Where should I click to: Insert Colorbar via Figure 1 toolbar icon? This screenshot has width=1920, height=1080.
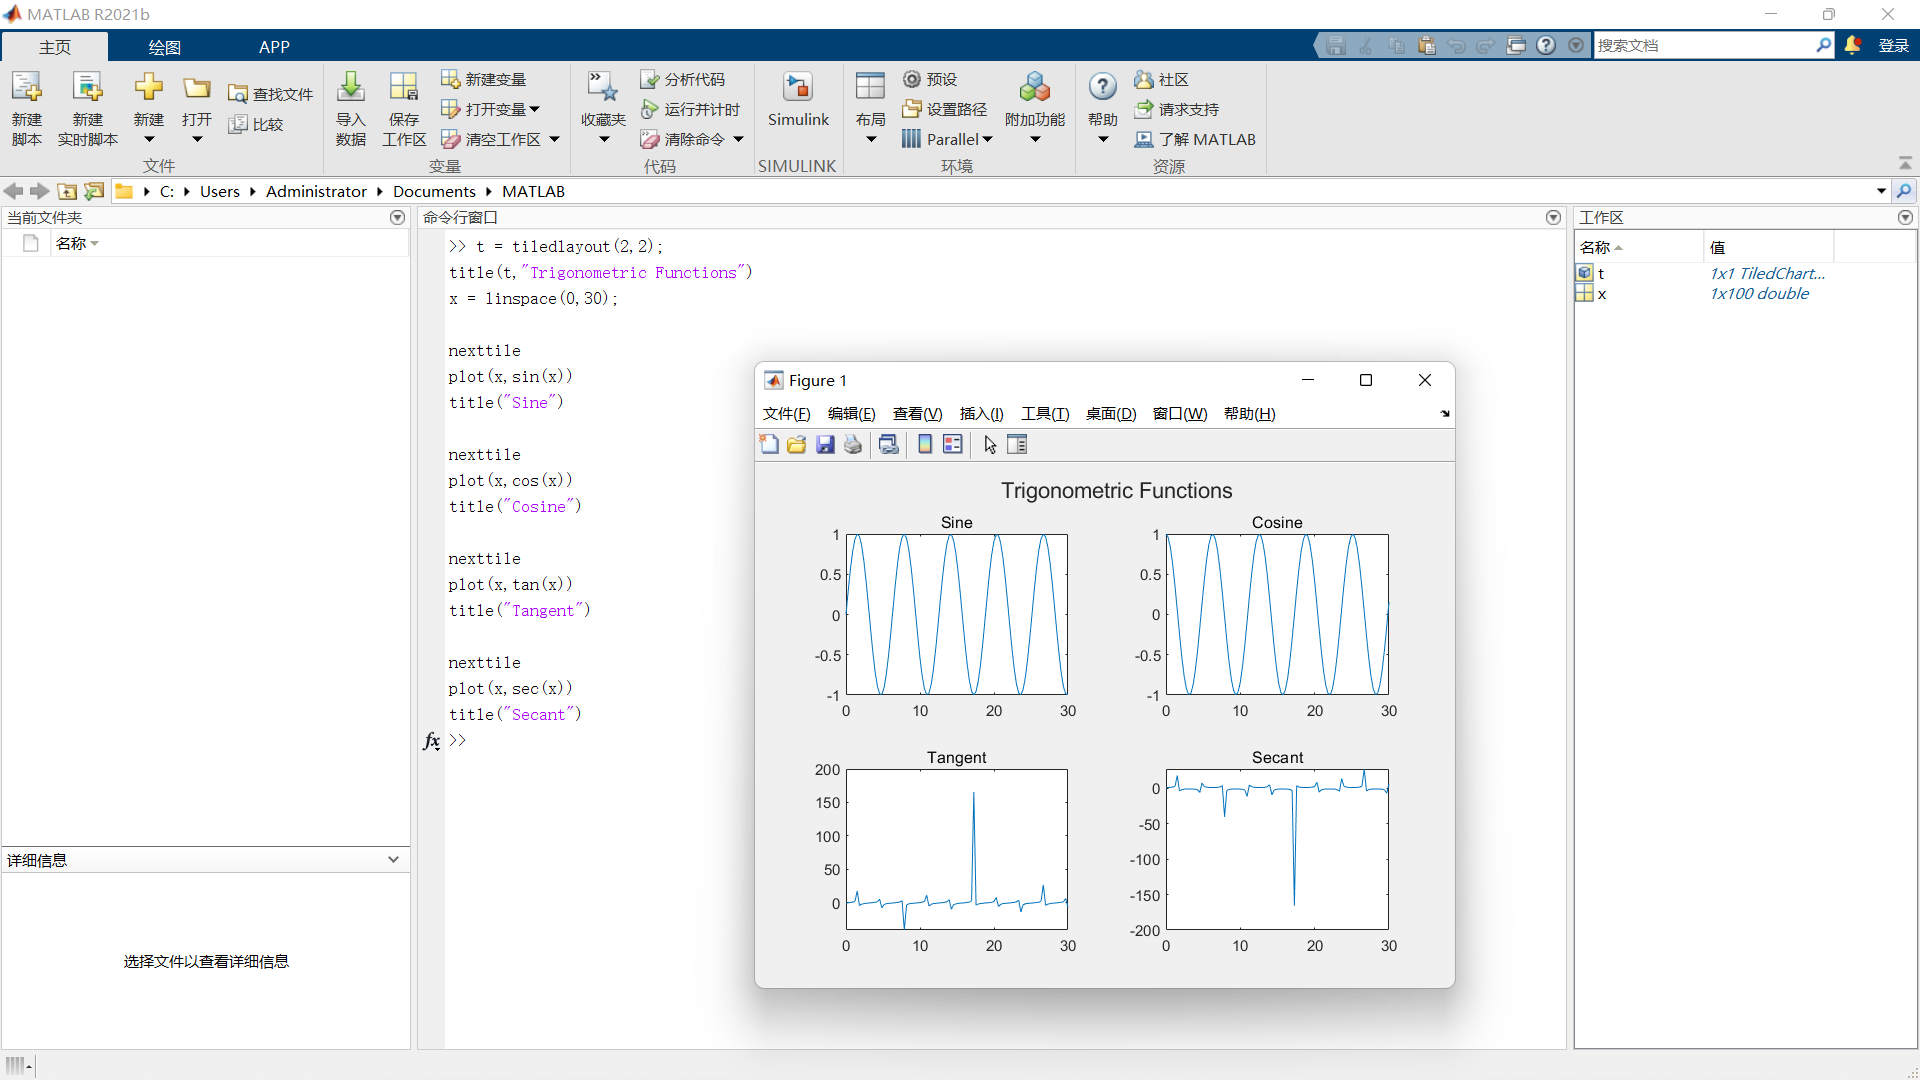925,445
